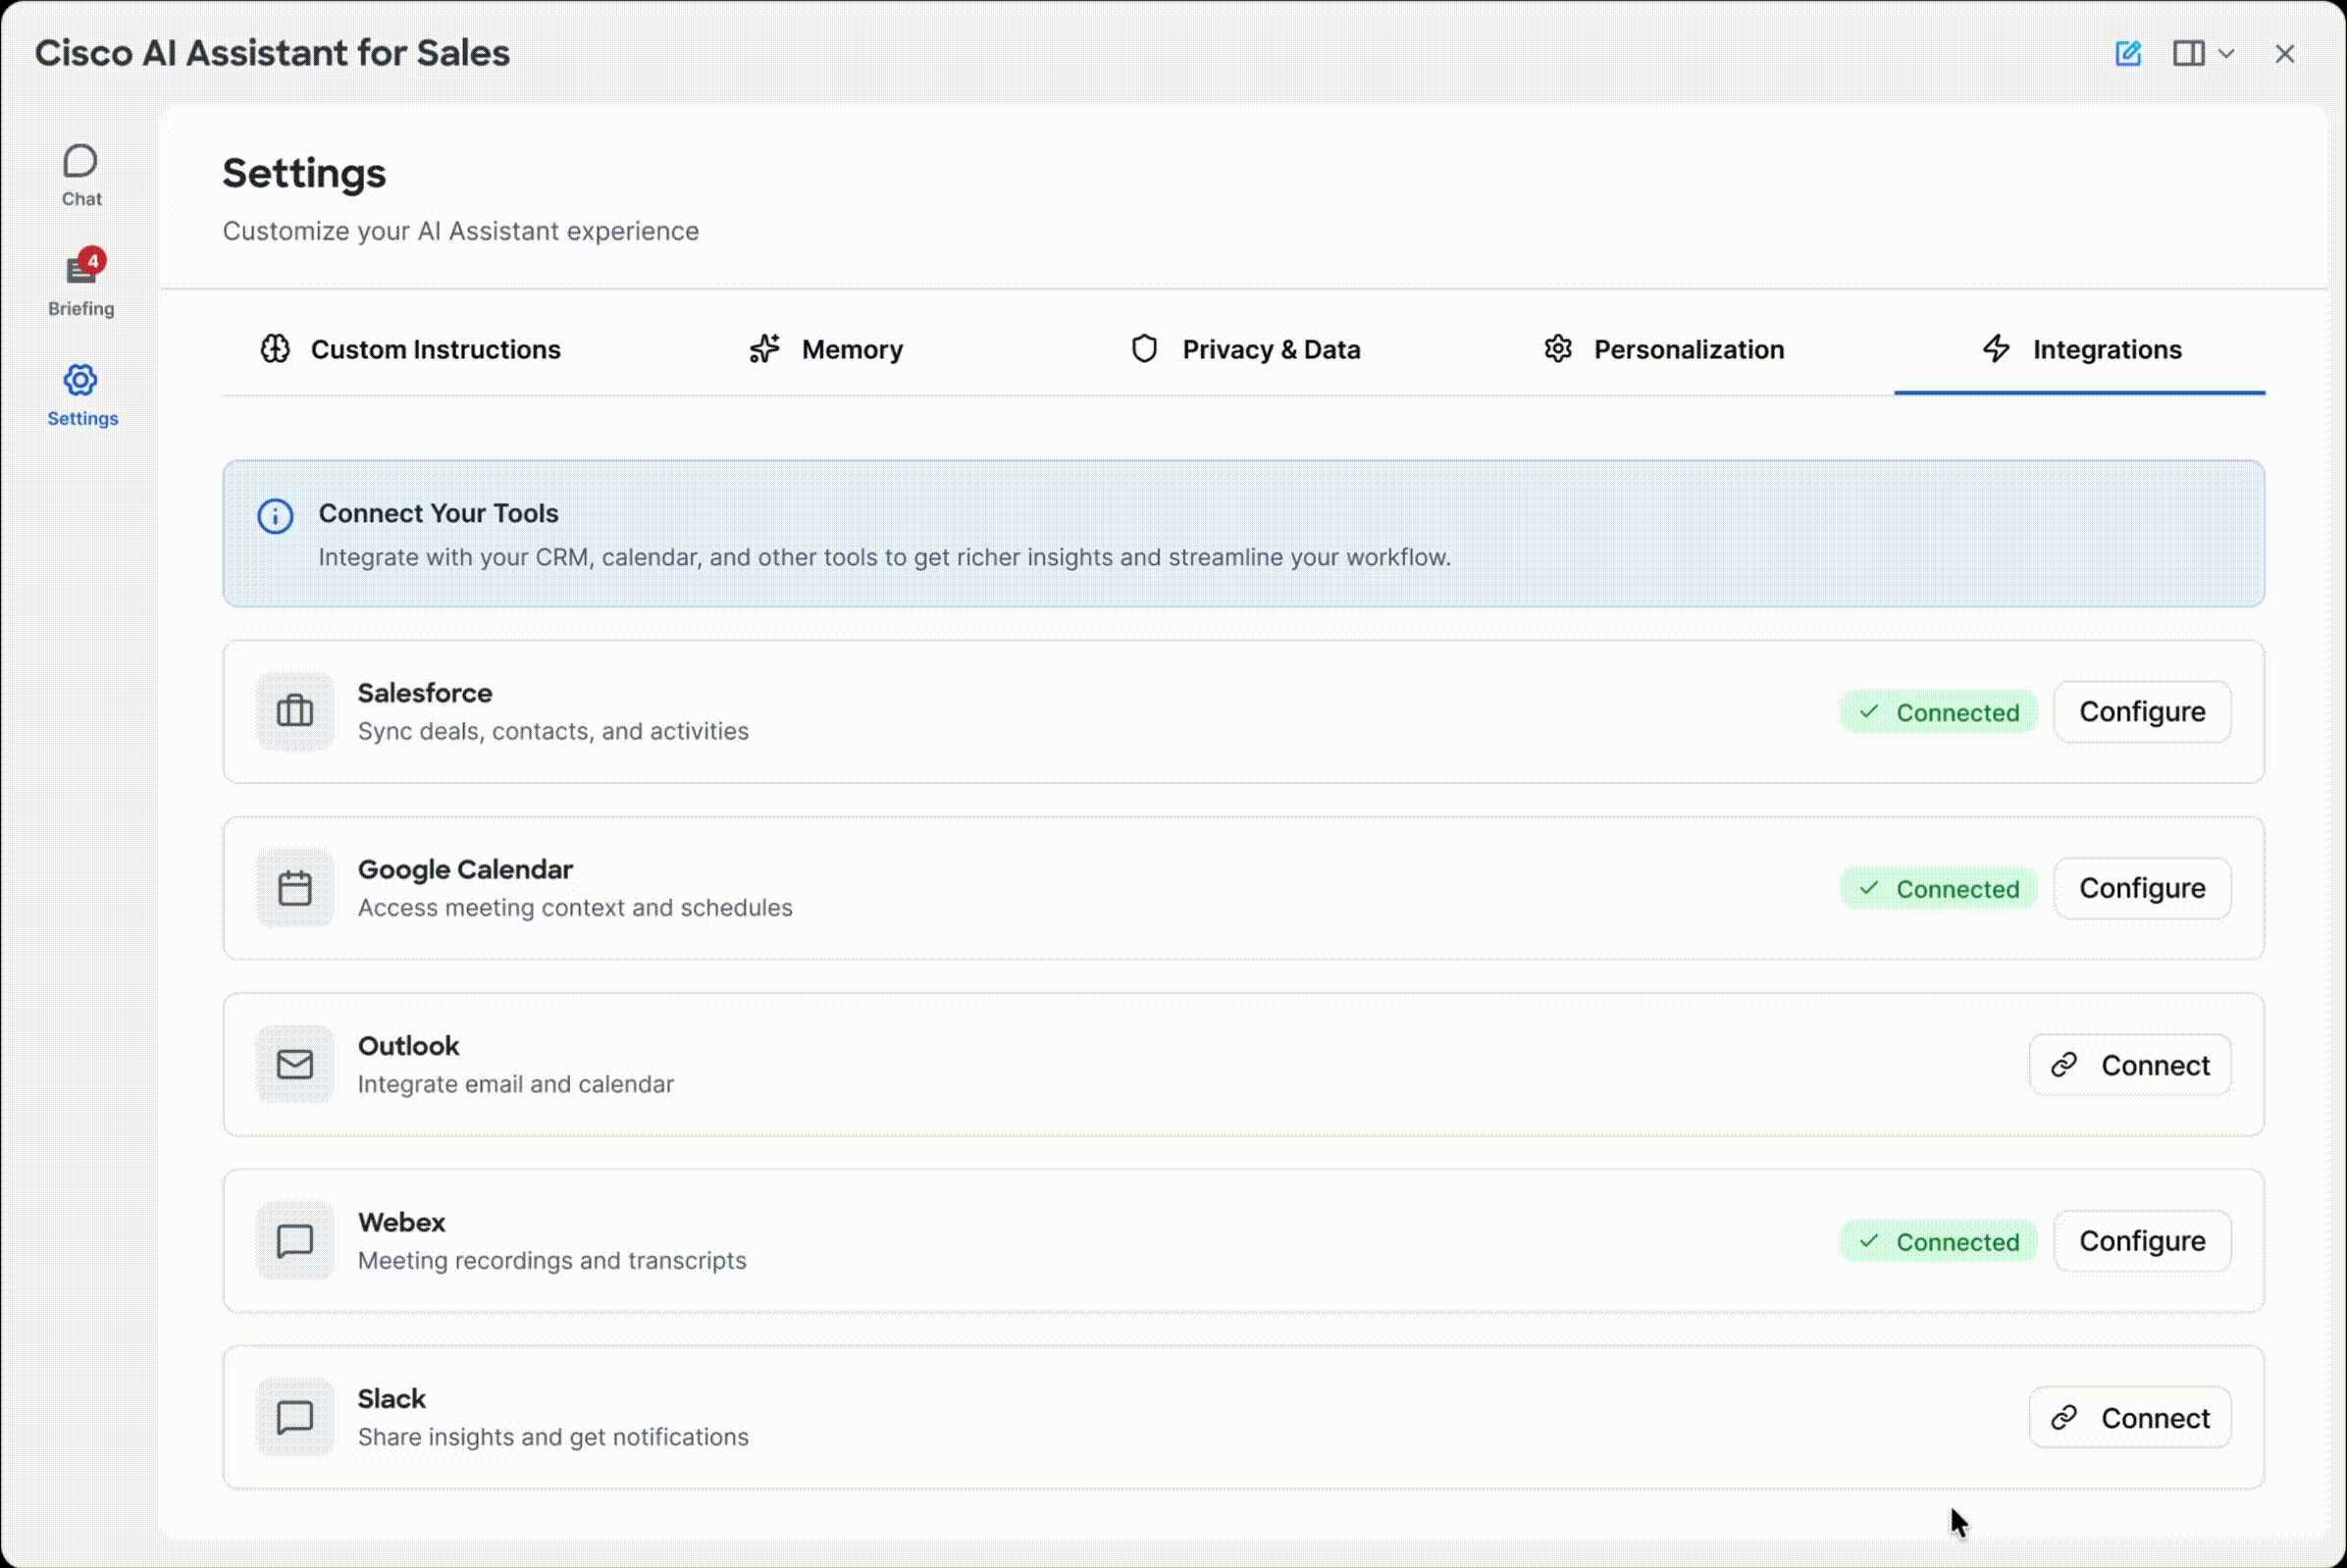The height and width of the screenshot is (1568, 2347).
Task: Click 'Share insights and get notifications' text
Action: (553, 1437)
